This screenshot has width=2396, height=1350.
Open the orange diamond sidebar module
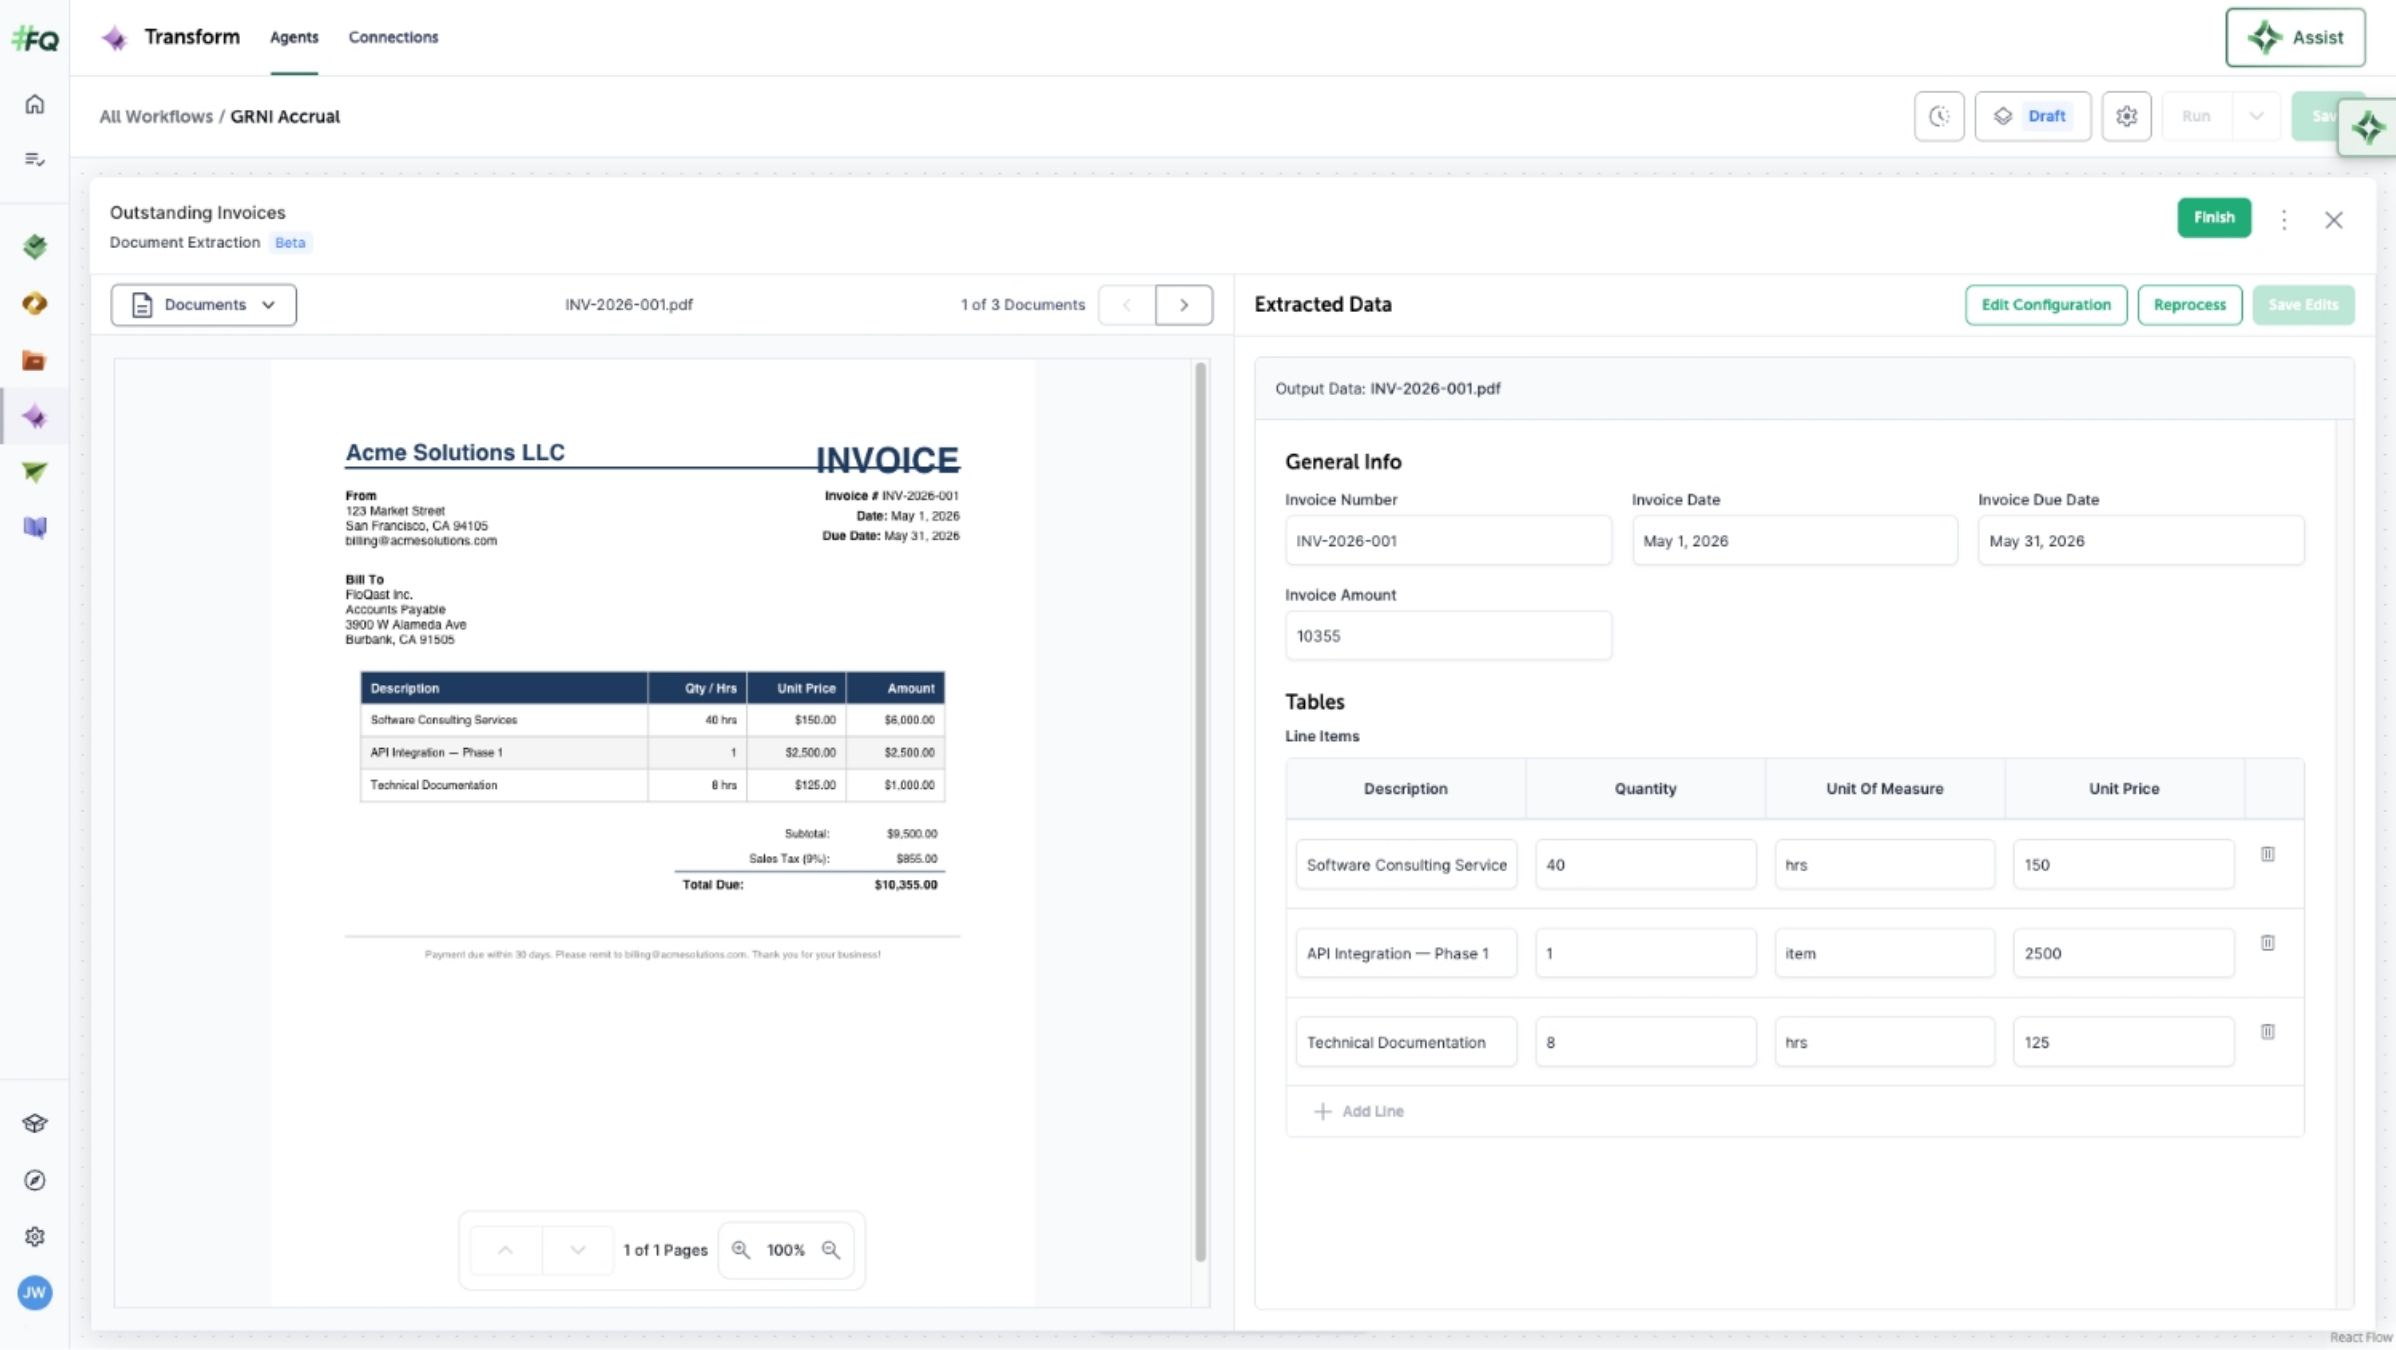tap(35, 303)
